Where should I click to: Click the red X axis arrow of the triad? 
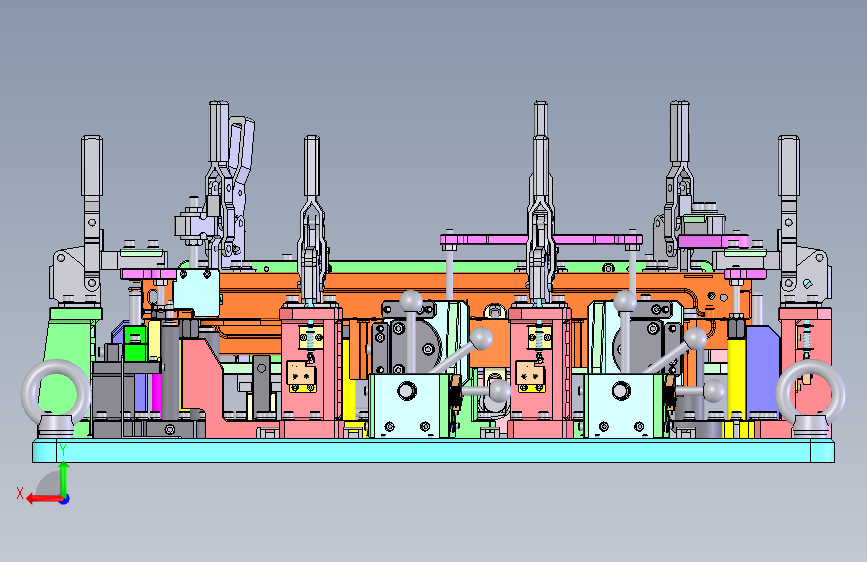point(43,499)
